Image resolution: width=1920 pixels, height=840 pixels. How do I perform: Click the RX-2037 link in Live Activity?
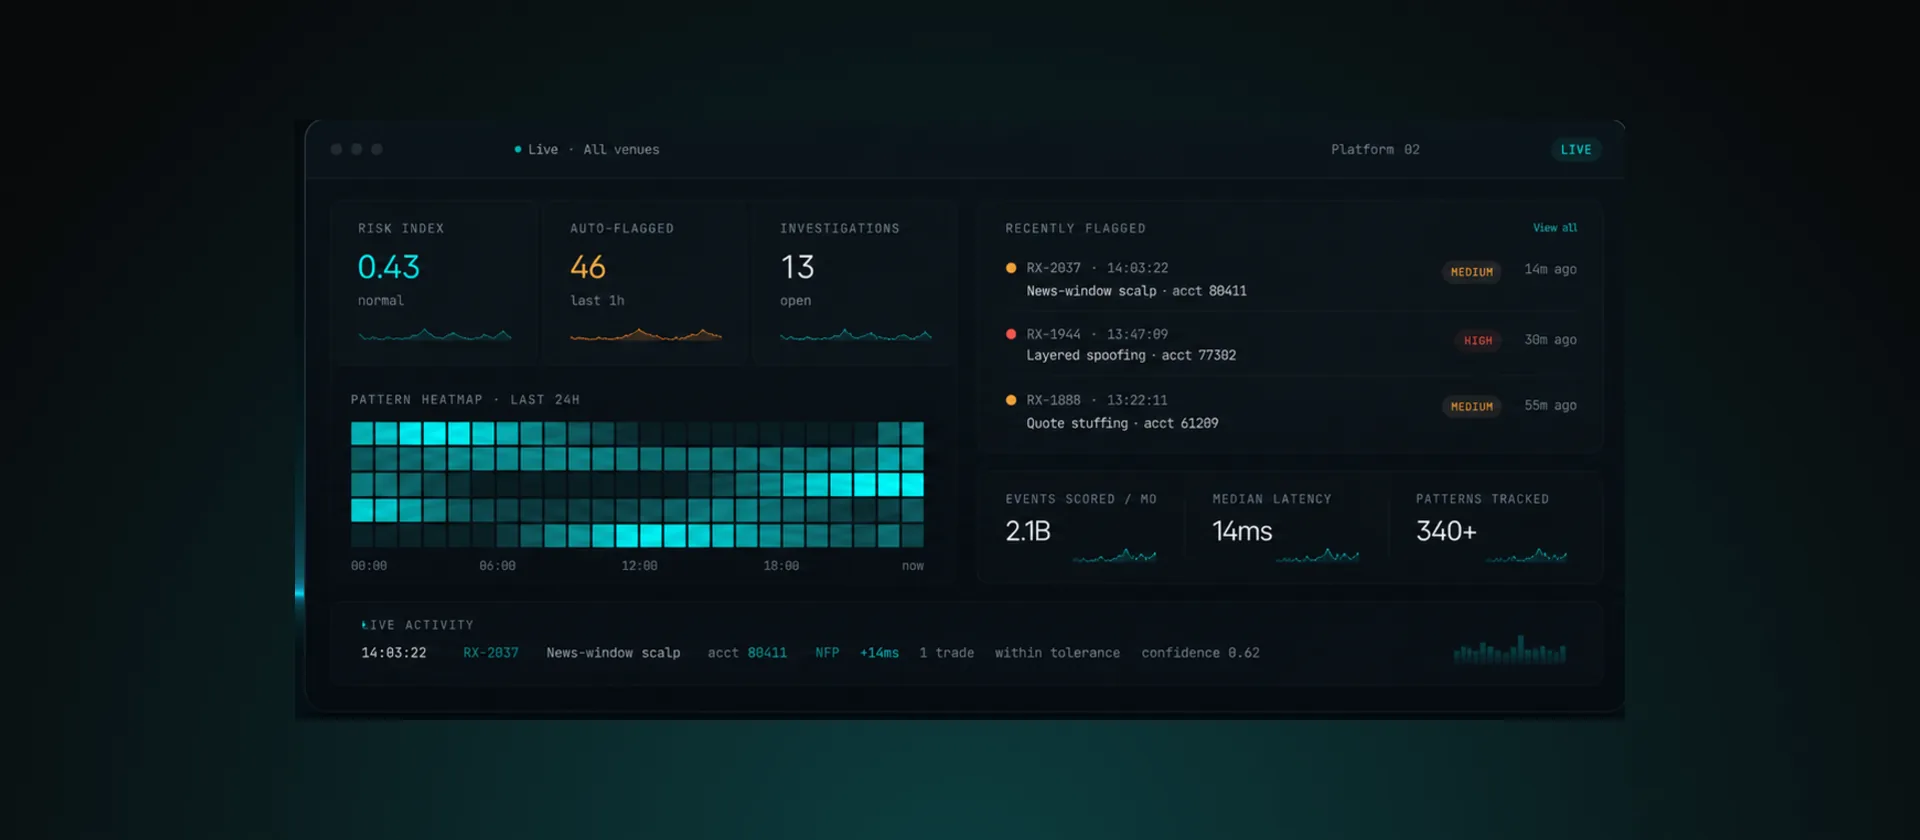point(491,653)
